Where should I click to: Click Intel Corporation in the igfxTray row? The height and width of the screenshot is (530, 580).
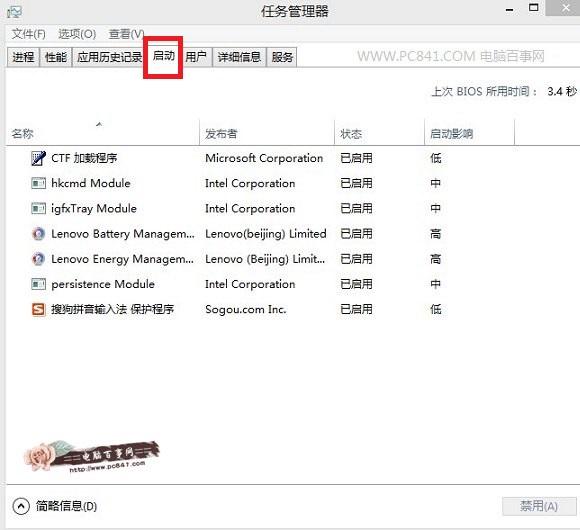250,209
